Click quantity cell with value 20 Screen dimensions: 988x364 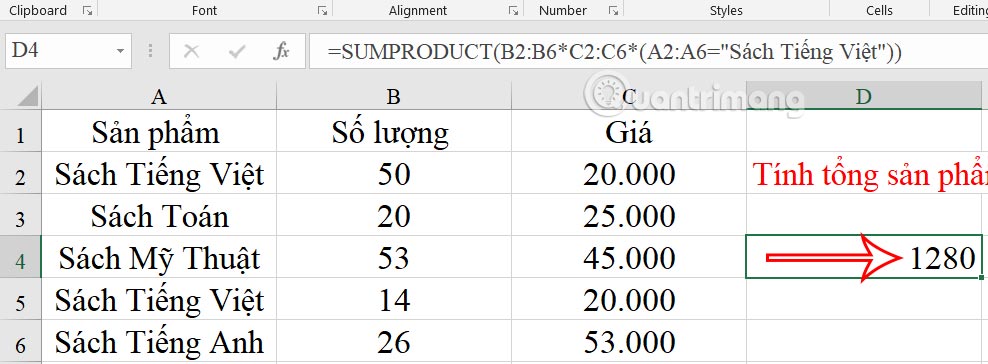[394, 216]
